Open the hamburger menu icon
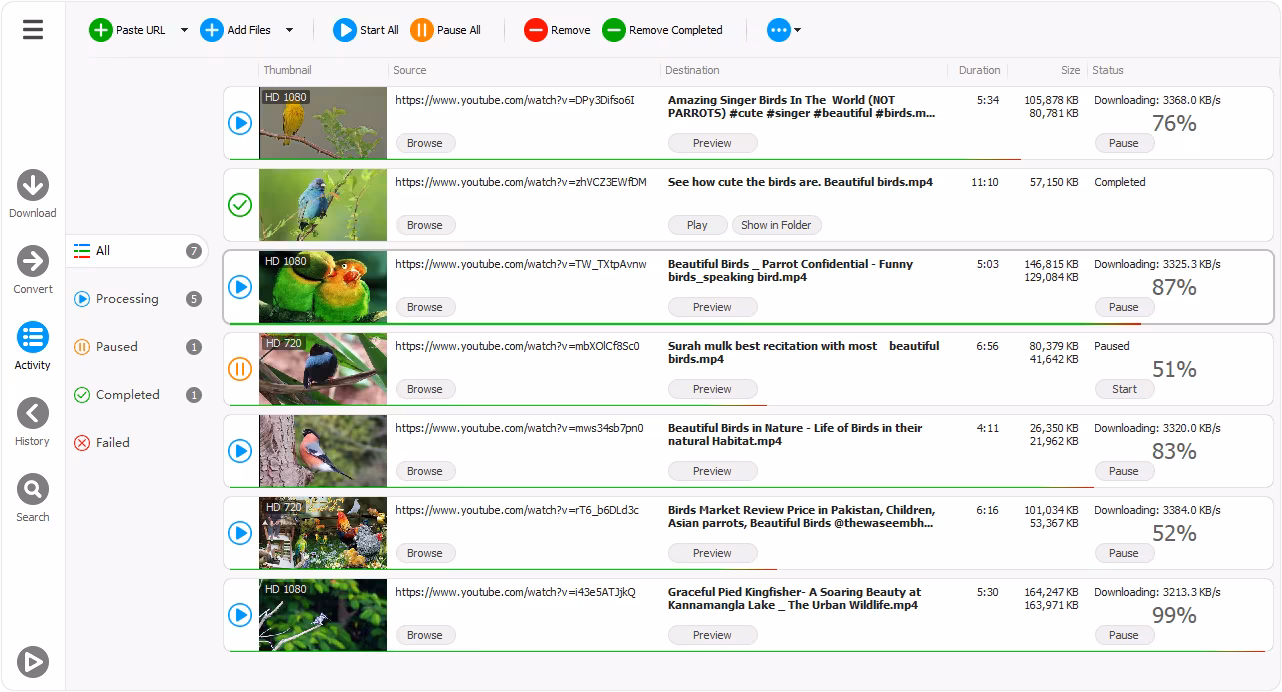 click(33, 30)
